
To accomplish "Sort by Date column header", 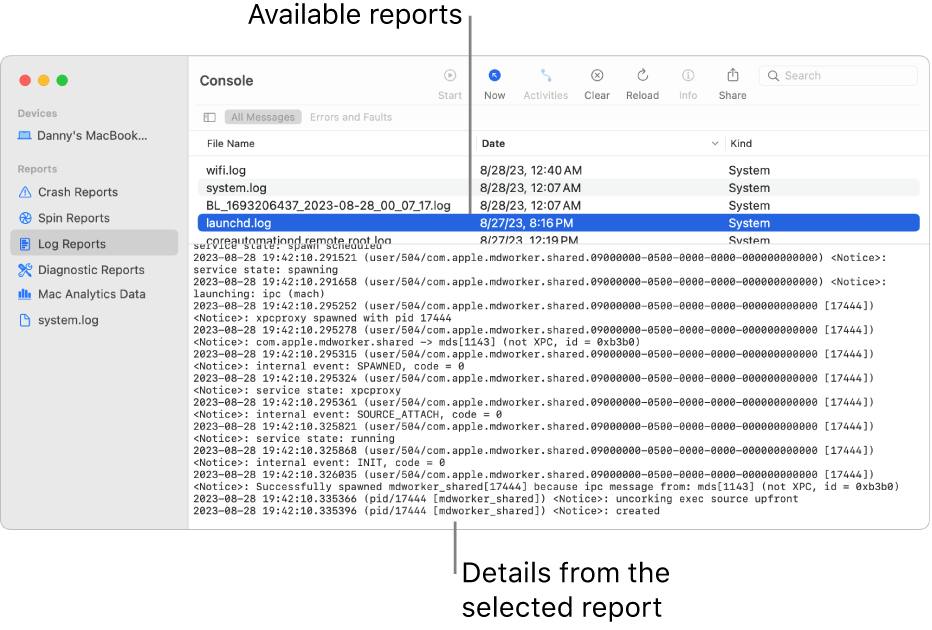I will click(x=493, y=143).
